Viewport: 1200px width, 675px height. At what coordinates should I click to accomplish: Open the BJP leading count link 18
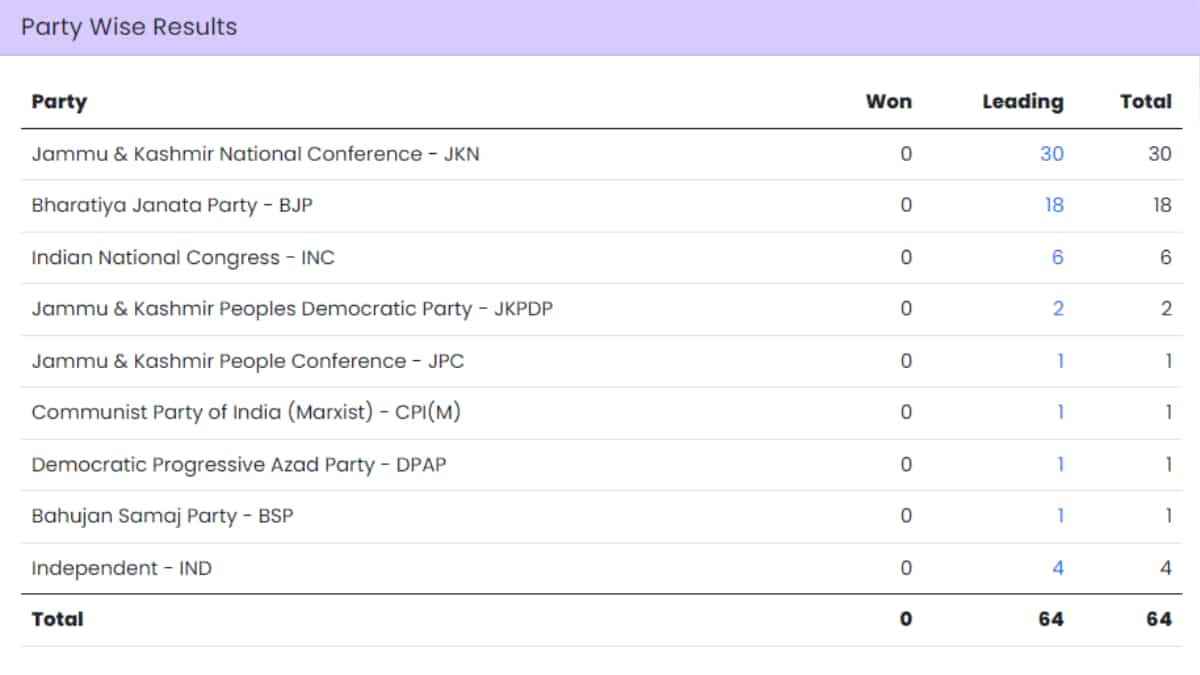1053,206
